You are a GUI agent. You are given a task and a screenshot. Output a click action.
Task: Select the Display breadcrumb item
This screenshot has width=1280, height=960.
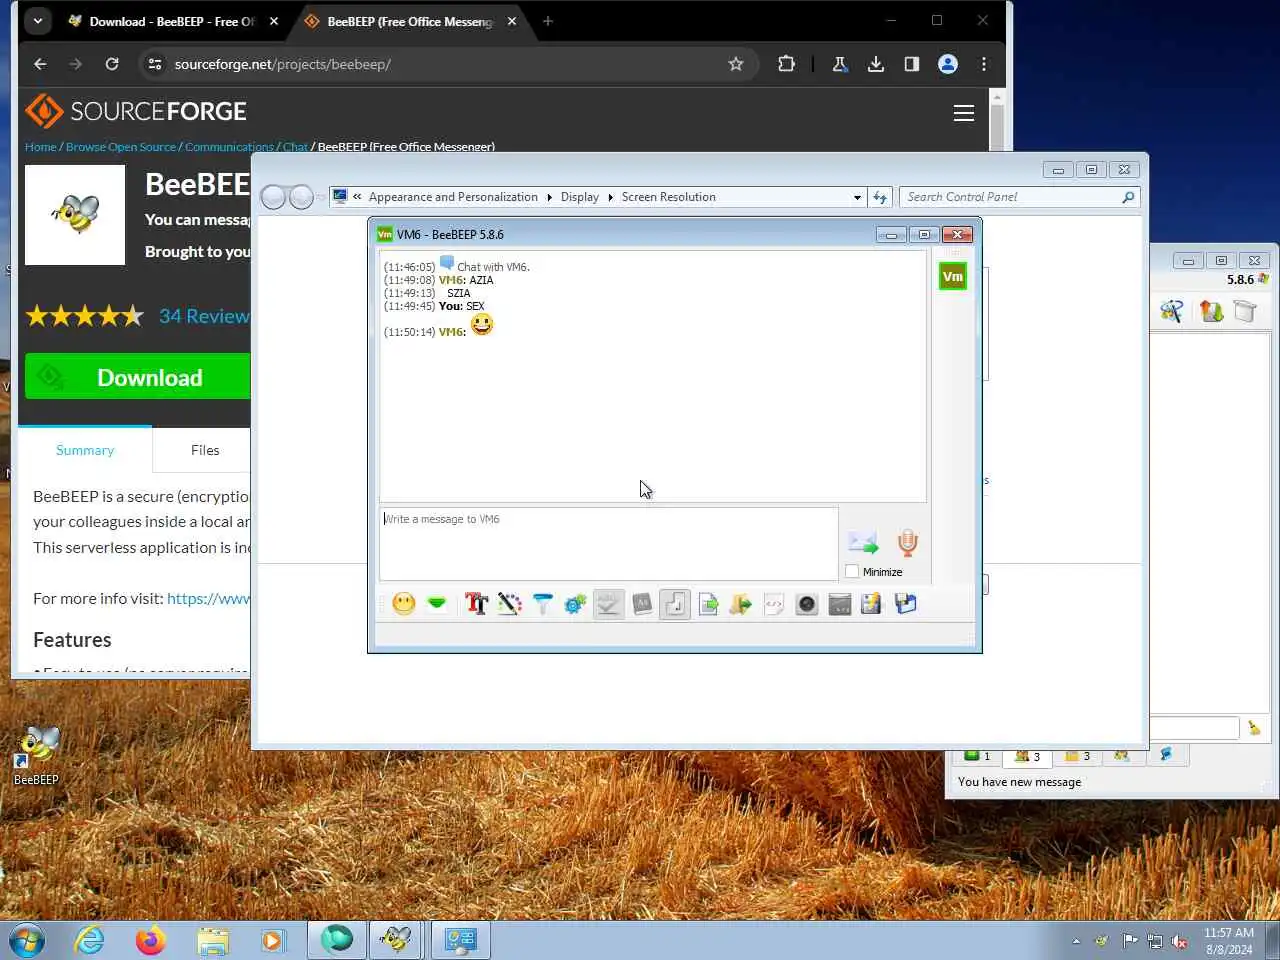pyautogui.click(x=580, y=197)
